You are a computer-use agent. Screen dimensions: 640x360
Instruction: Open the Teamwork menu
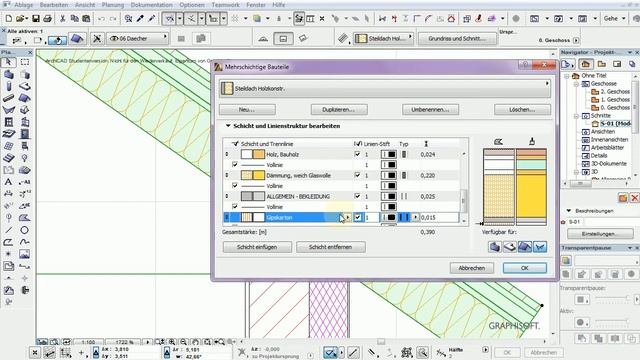[225, 5]
